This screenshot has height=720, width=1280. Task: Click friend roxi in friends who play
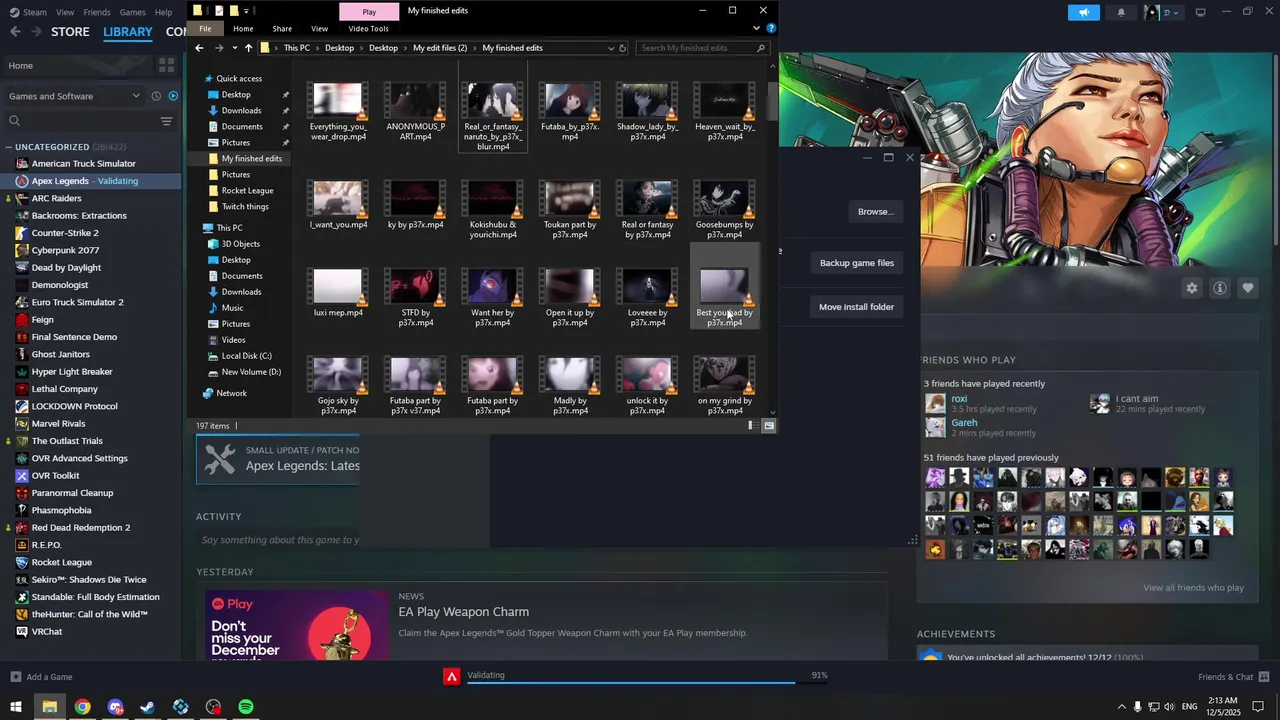click(959, 399)
